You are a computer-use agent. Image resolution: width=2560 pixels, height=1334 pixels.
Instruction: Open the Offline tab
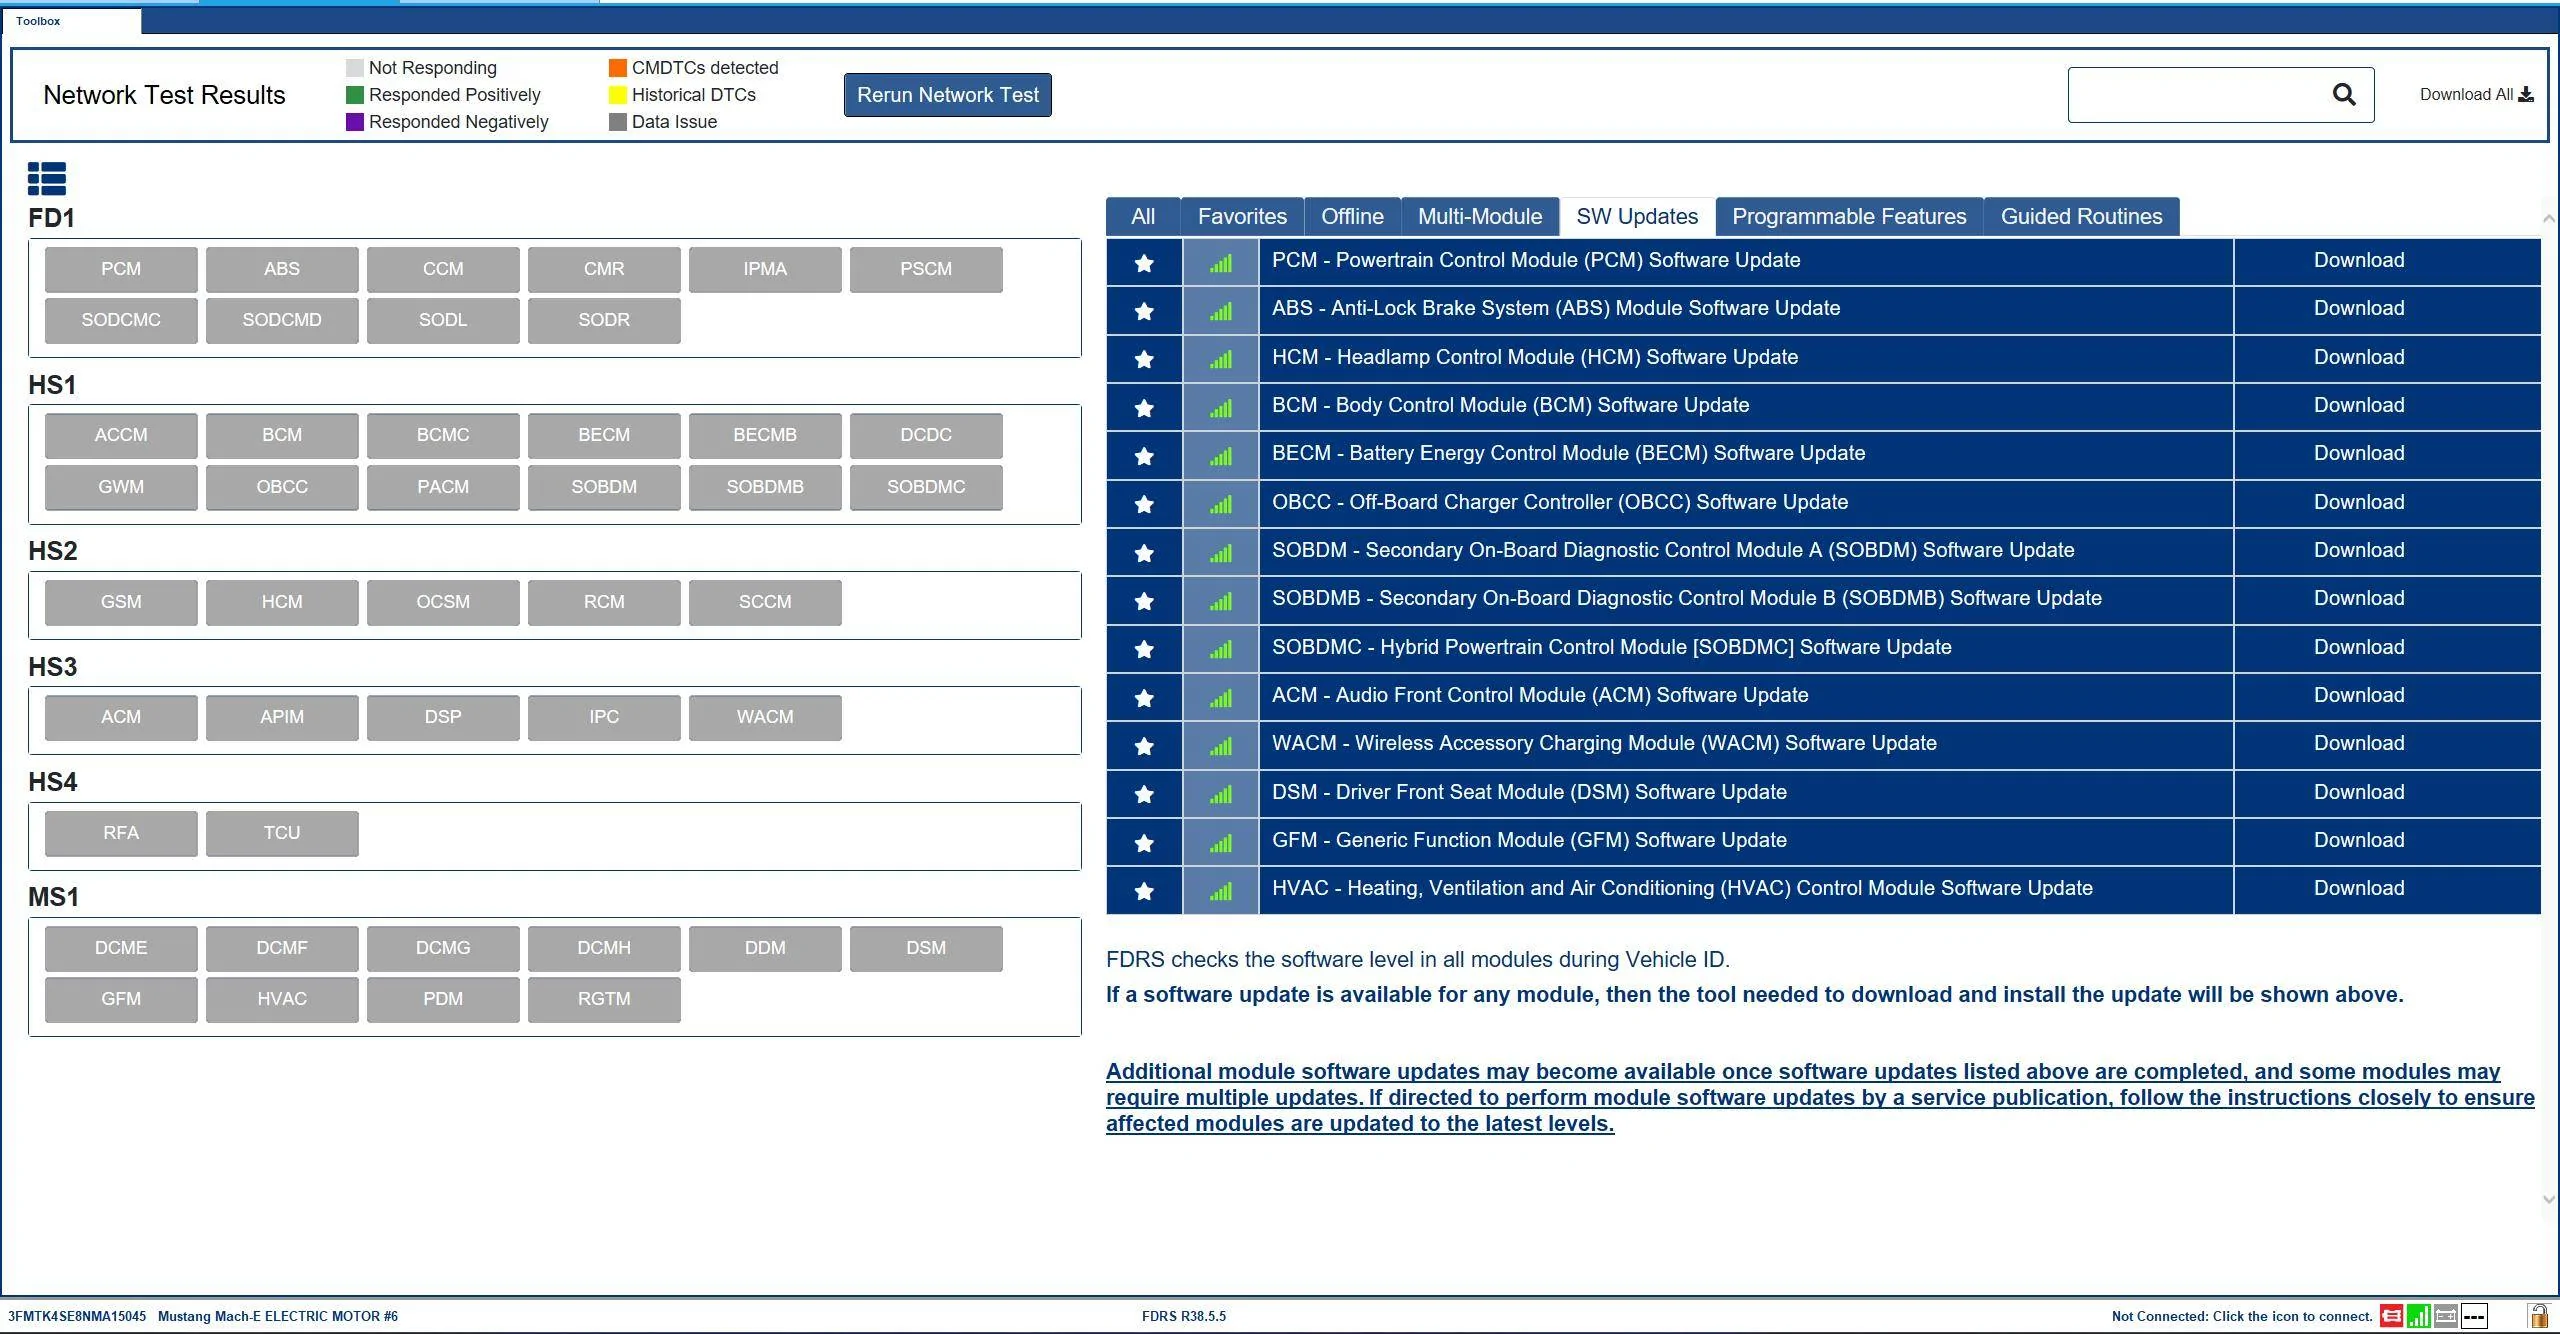point(1352,217)
